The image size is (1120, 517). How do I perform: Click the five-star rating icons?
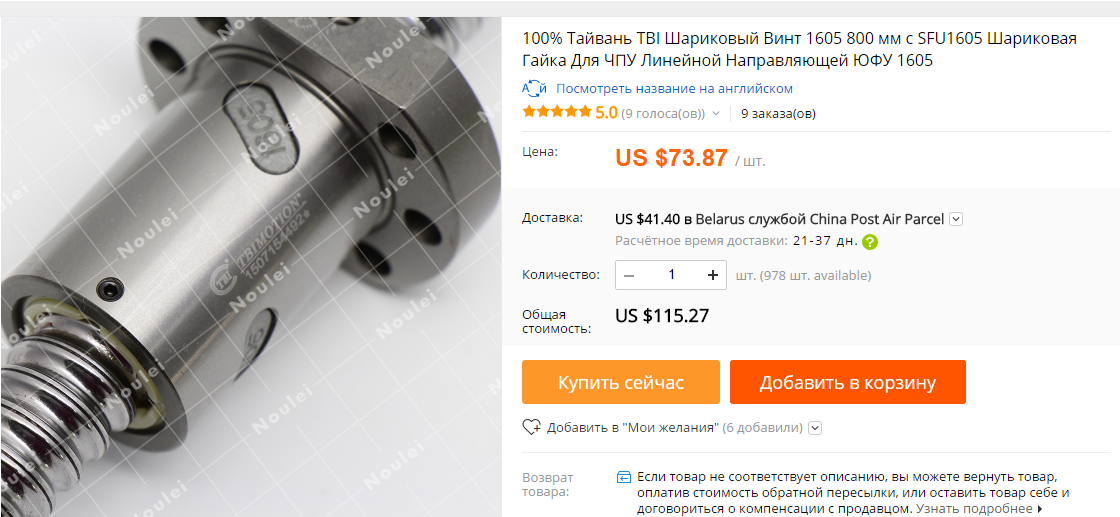[557, 112]
